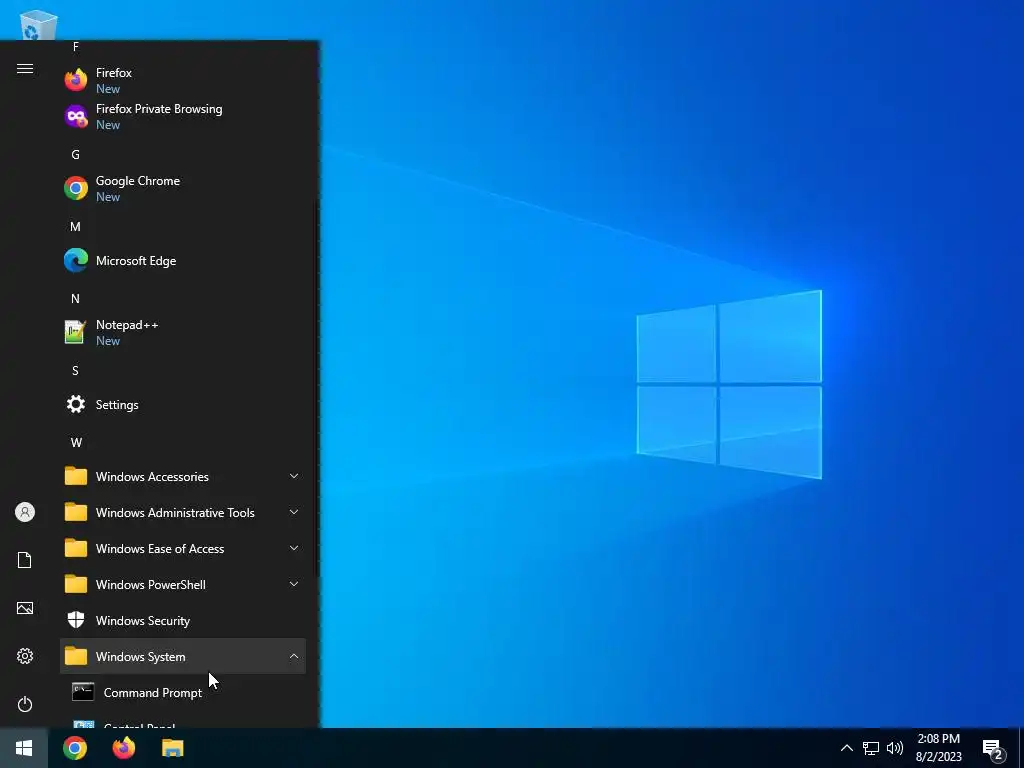Open Firefox from the taskbar
This screenshot has height=768, width=1024.
[x=123, y=748]
